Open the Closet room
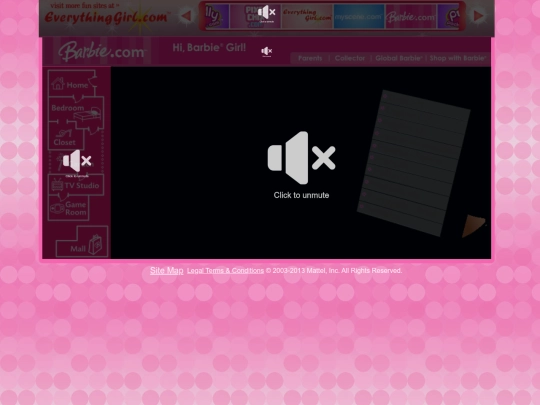This screenshot has width=540, height=405. pos(65,138)
